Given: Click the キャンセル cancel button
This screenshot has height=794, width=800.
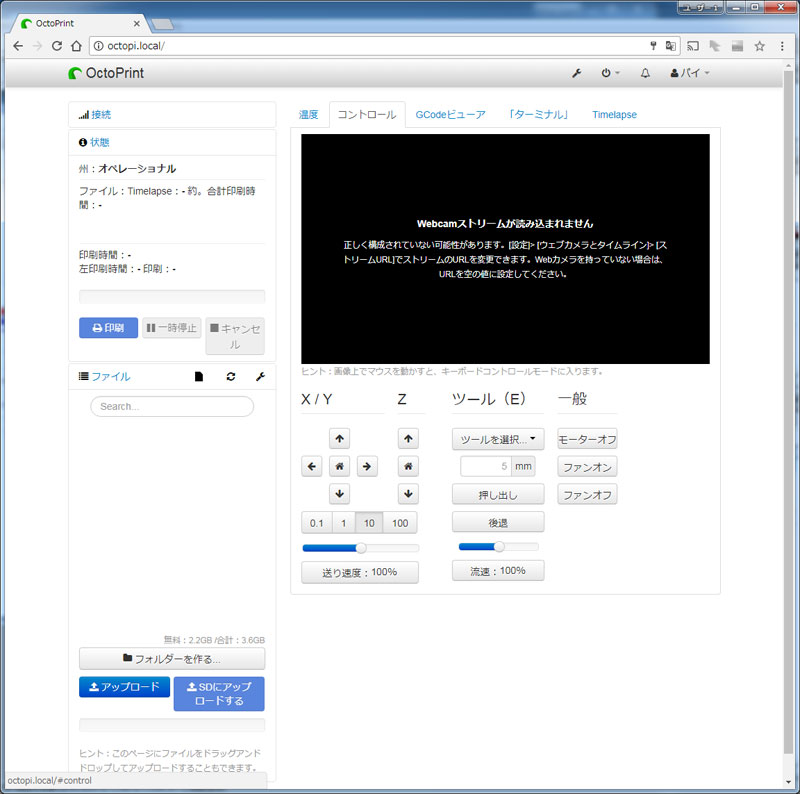Looking at the screenshot, I should coord(235,336).
